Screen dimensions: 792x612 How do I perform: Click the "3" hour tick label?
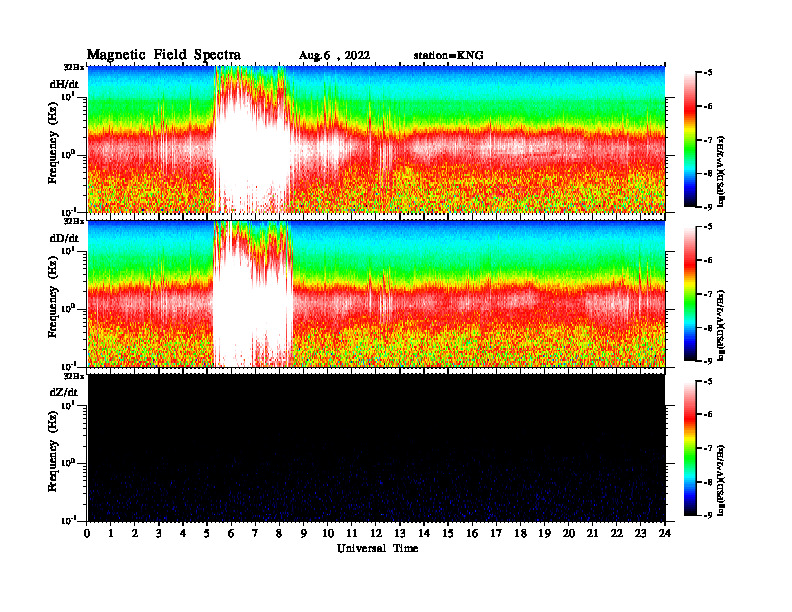click(159, 533)
